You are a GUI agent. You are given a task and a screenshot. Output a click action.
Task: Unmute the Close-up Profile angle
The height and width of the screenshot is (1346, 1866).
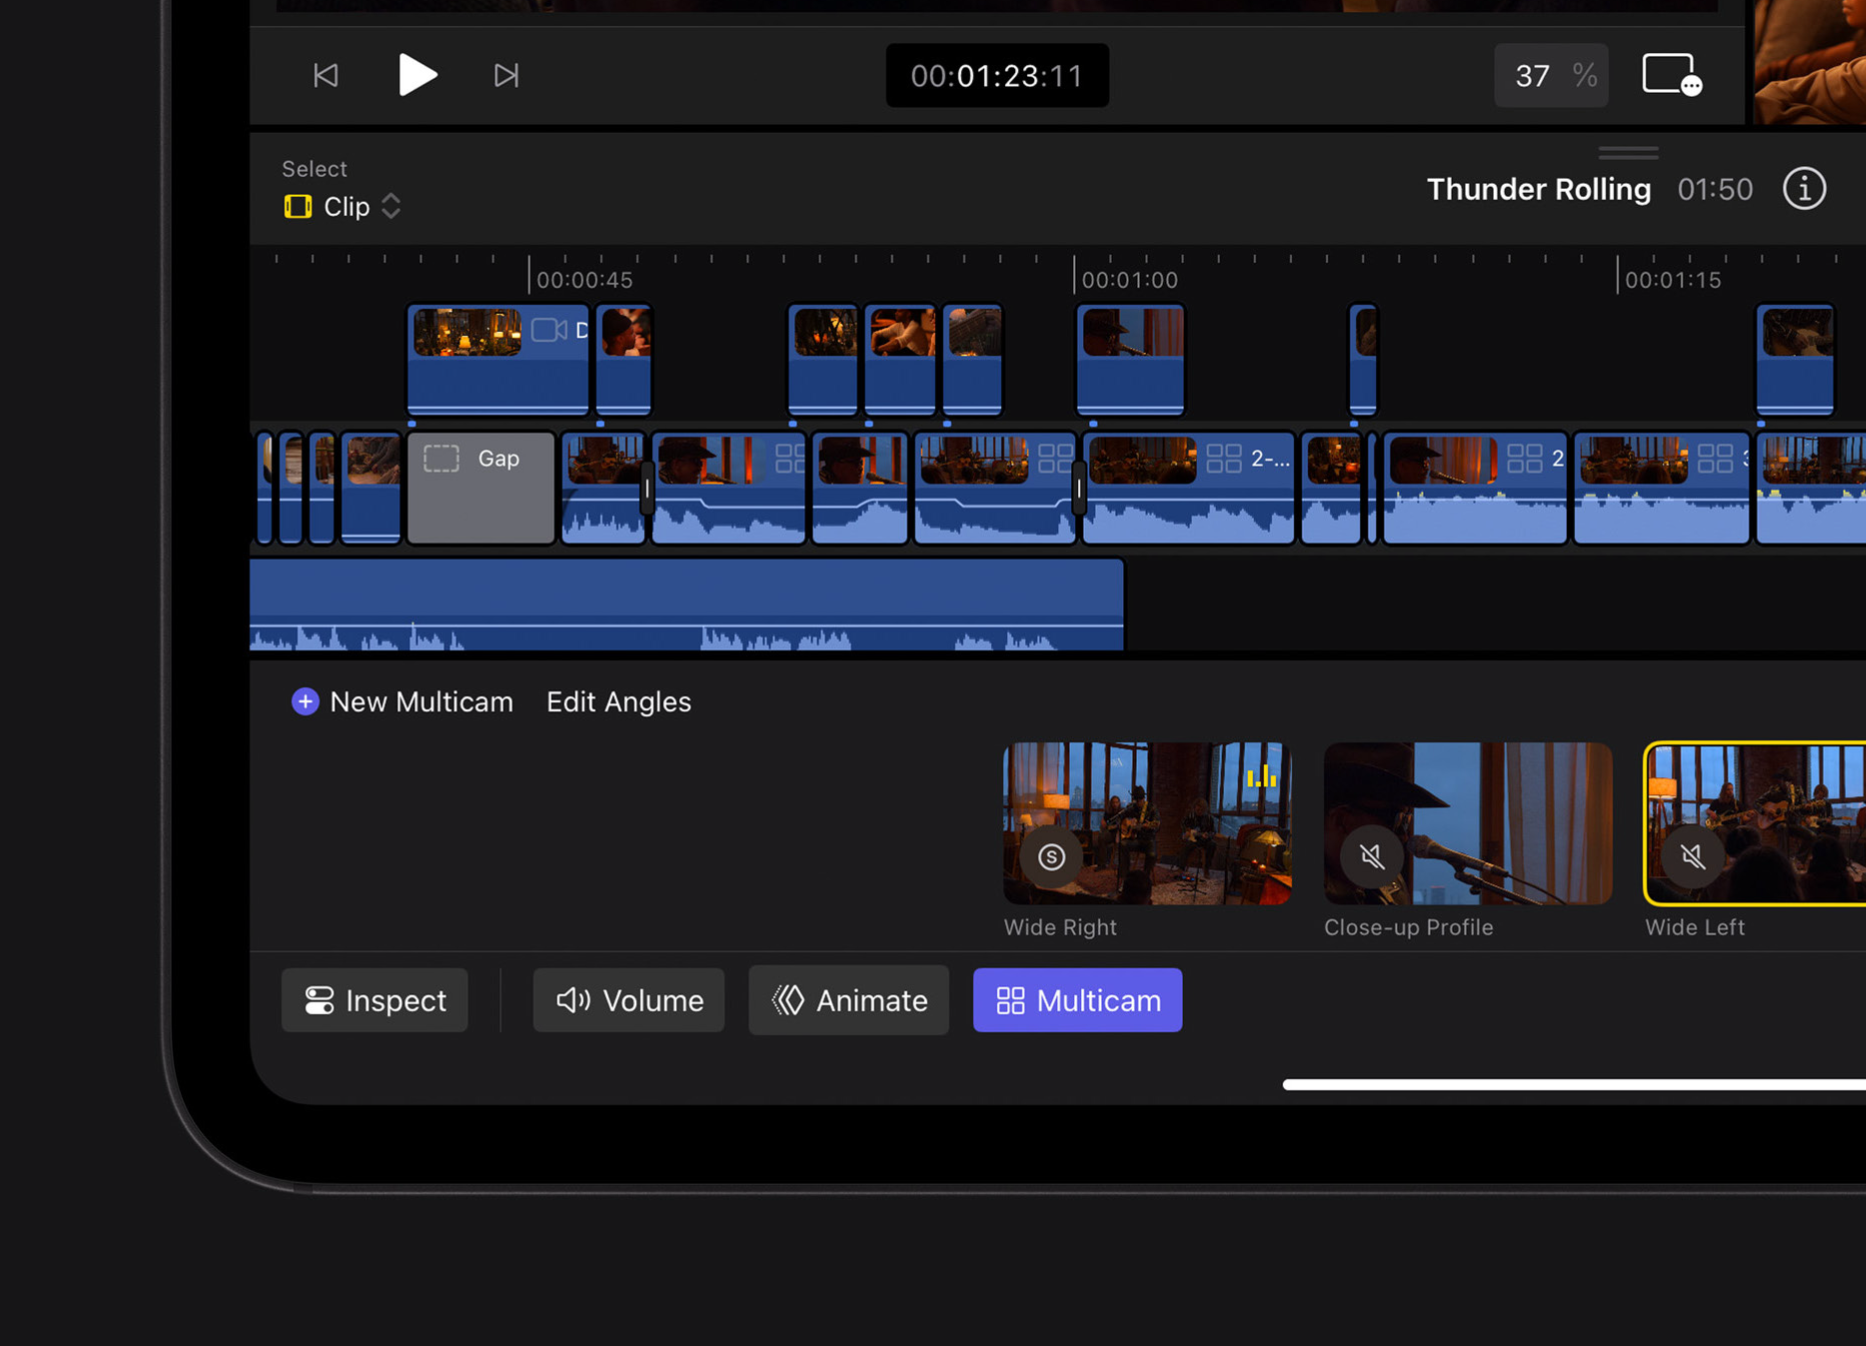click(1372, 857)
